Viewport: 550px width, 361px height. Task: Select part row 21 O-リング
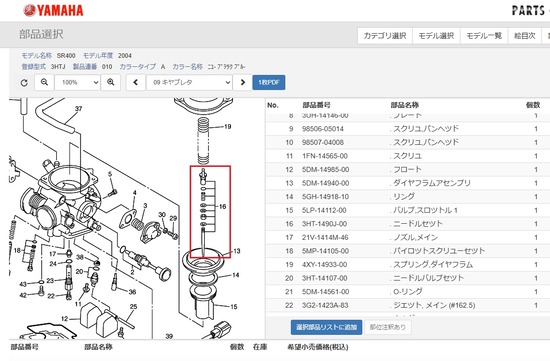tap(408, 292)
